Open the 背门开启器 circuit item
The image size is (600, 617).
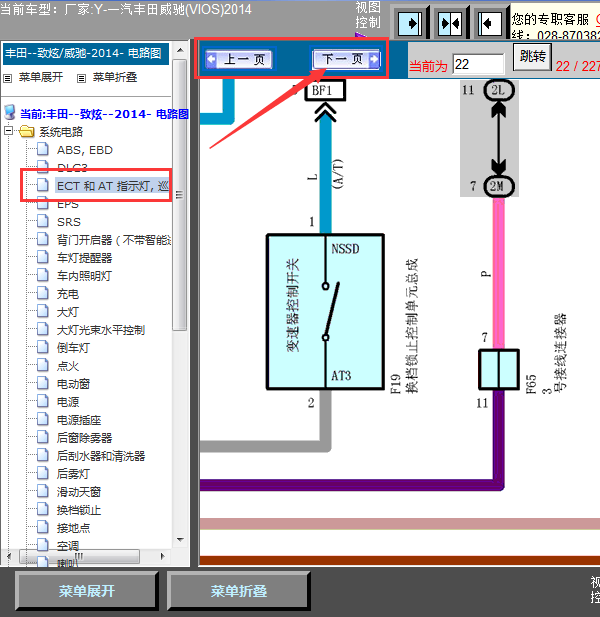(114, 240)
